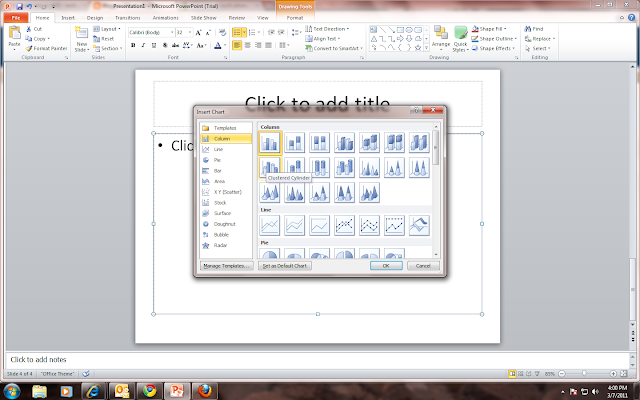Switch to the Design tab
Viewport: 640px width, 400px height.
tap(95, 18)
